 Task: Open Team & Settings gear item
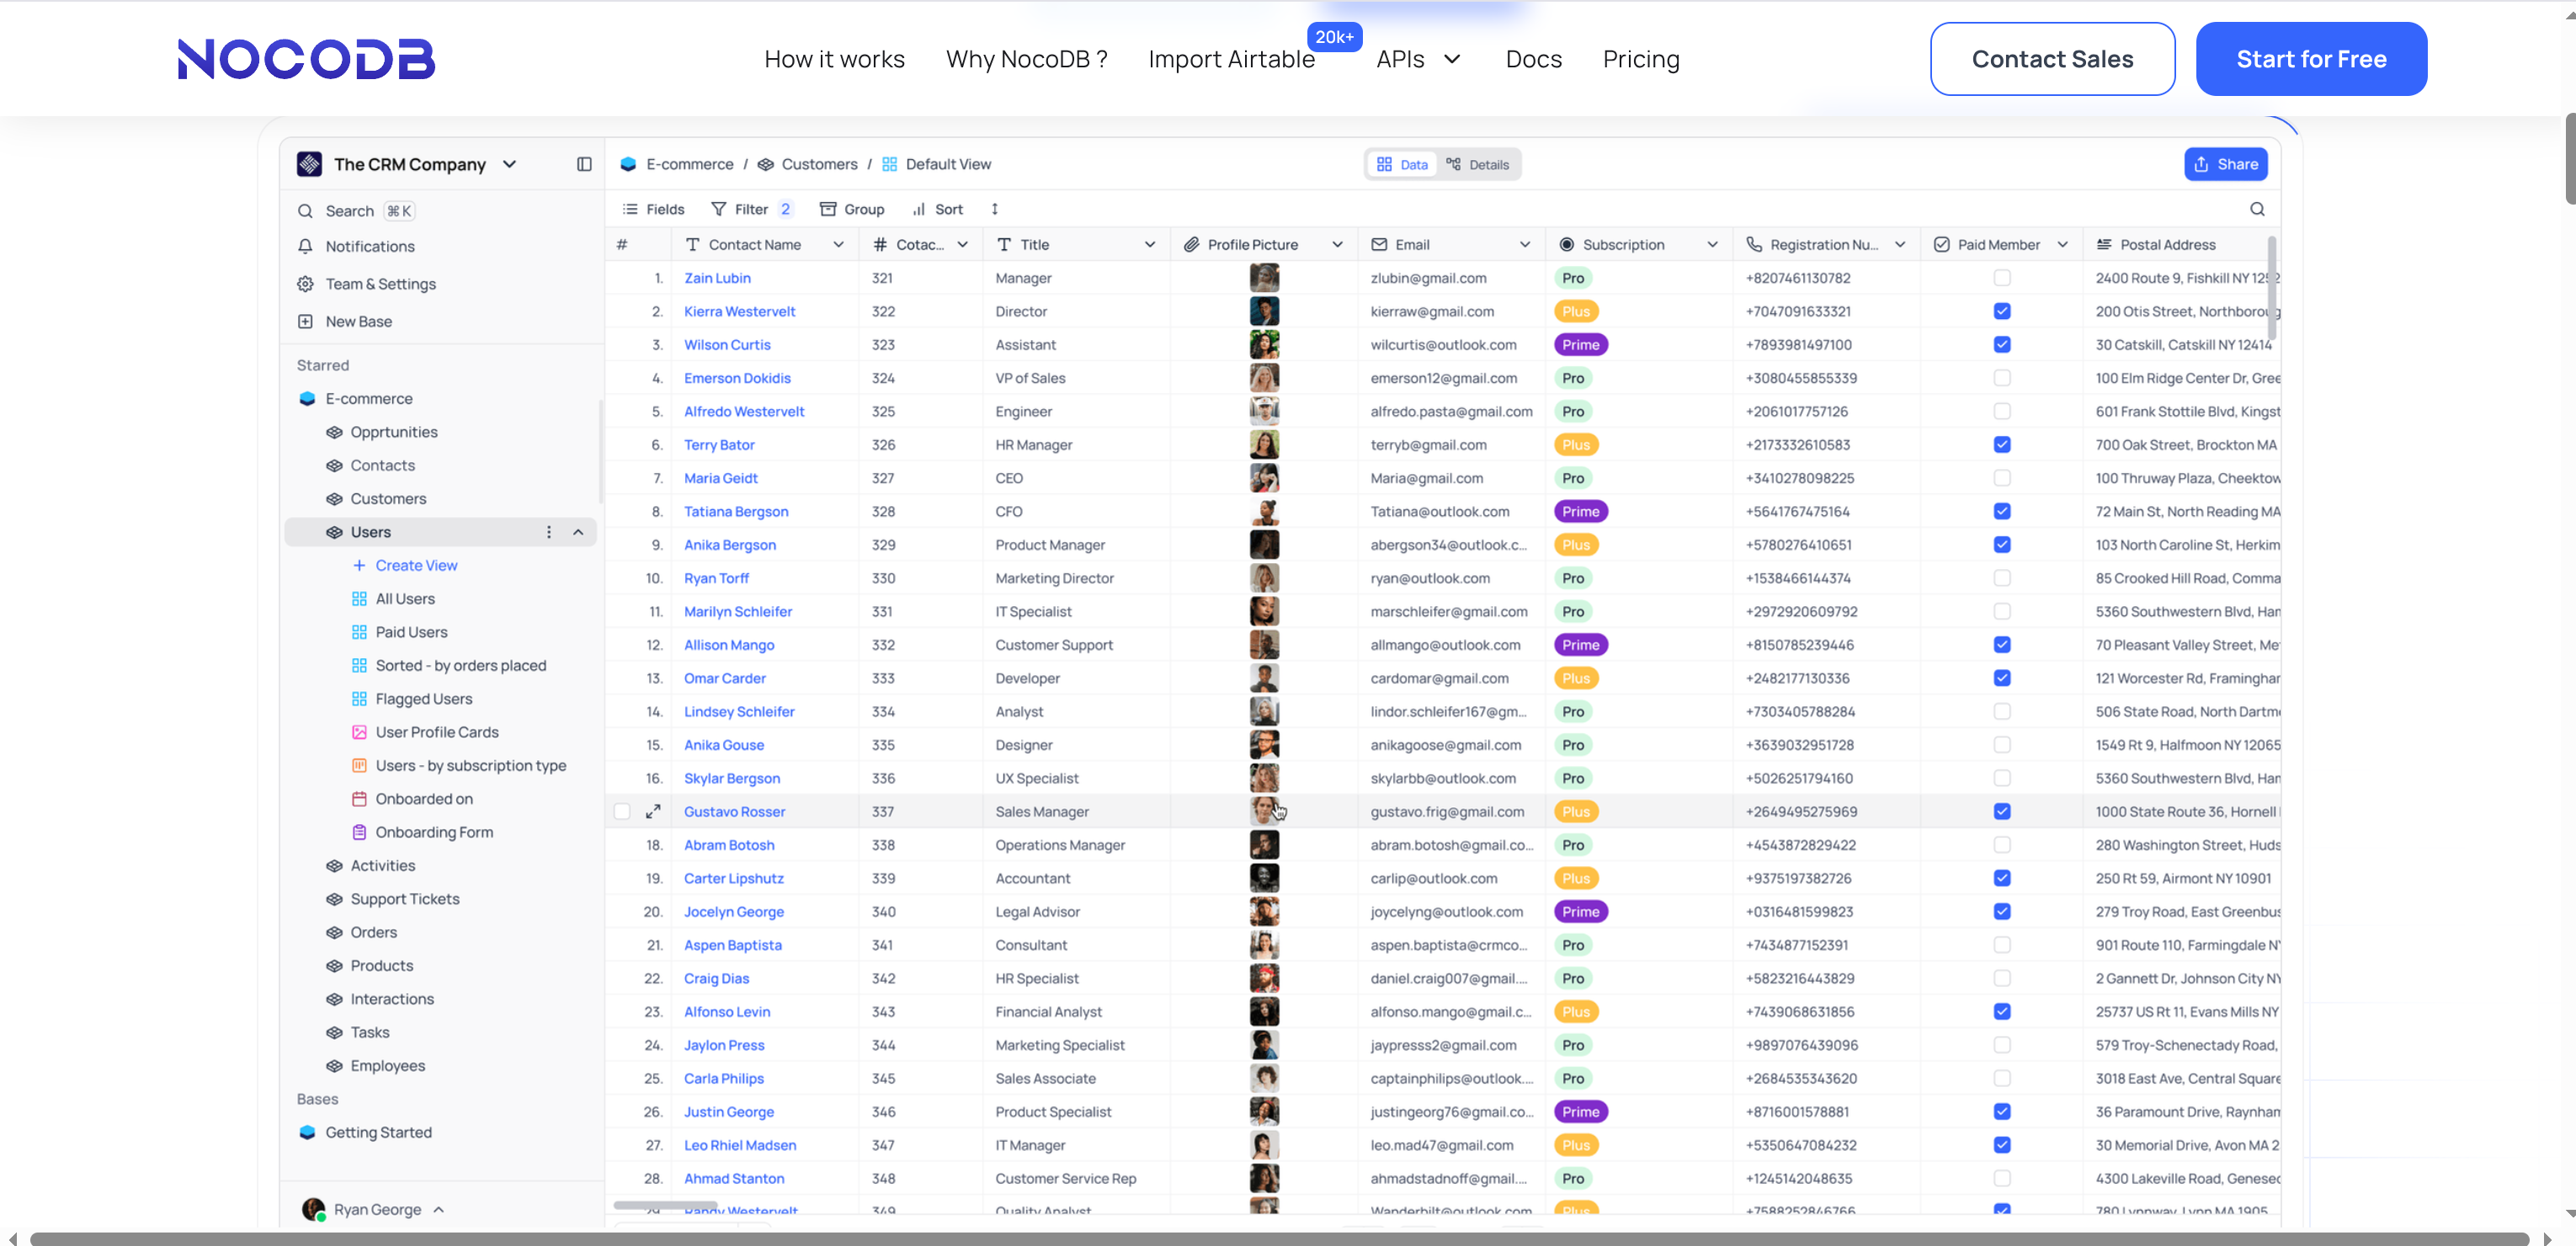pyautogui.click(x=305, y=284)
